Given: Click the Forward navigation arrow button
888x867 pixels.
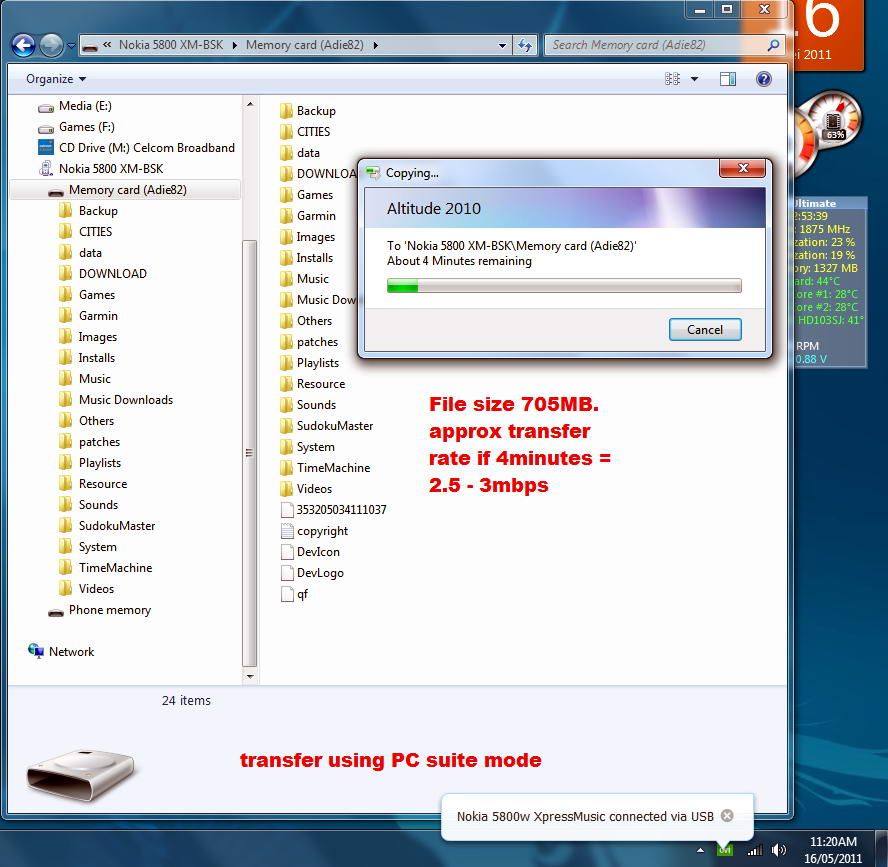Looking at the screenshot, I should coord(50,45).
